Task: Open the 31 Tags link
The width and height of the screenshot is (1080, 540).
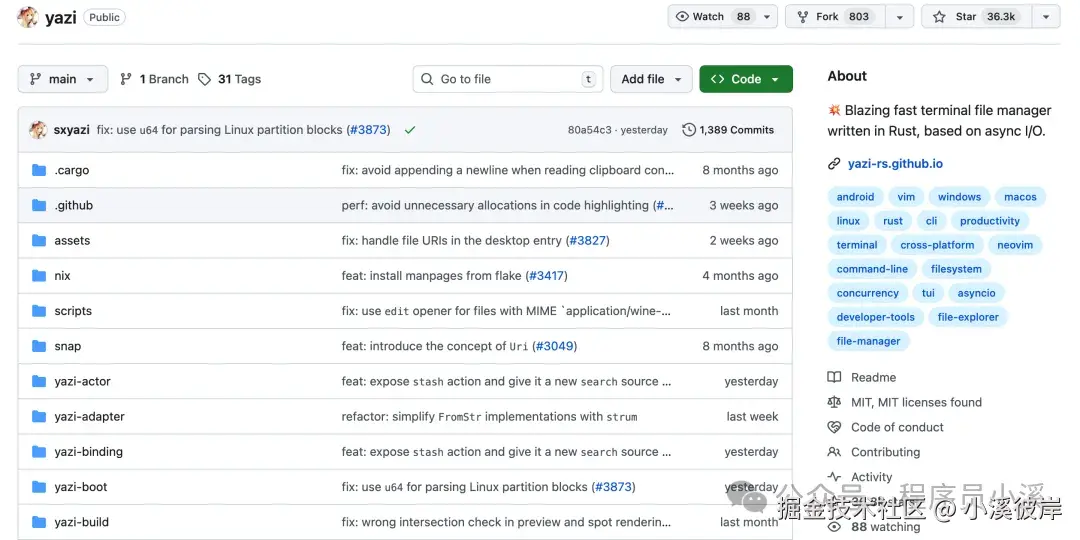Action: pos(230,79)
